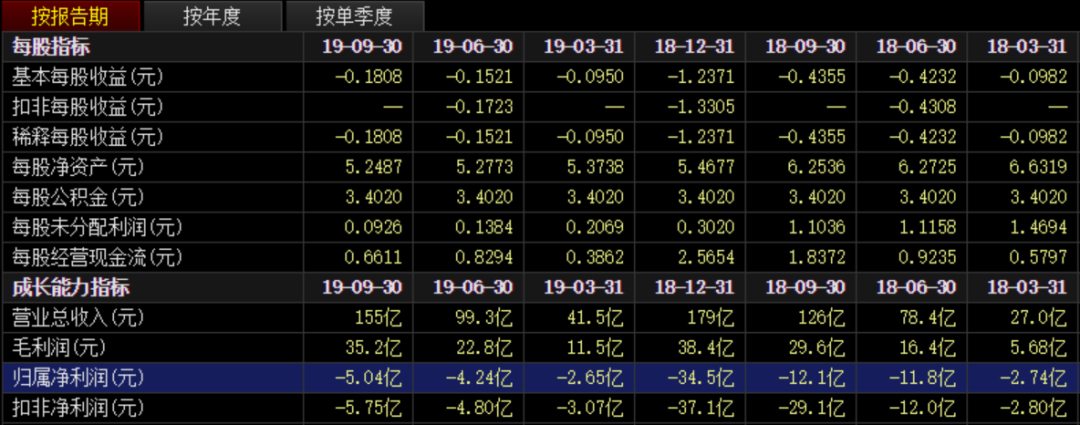Click the 27.0亿 营业总收入 value
This screenshot has height=425, width=1080.
1039,318
